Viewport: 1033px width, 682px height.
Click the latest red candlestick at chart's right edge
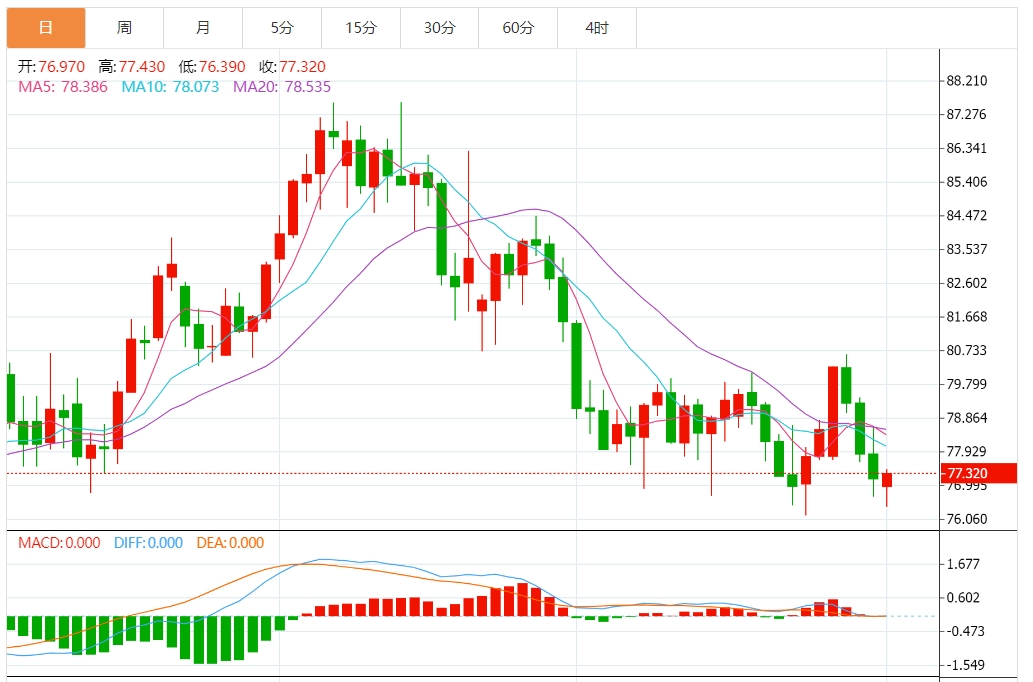[x=887, y=480]
